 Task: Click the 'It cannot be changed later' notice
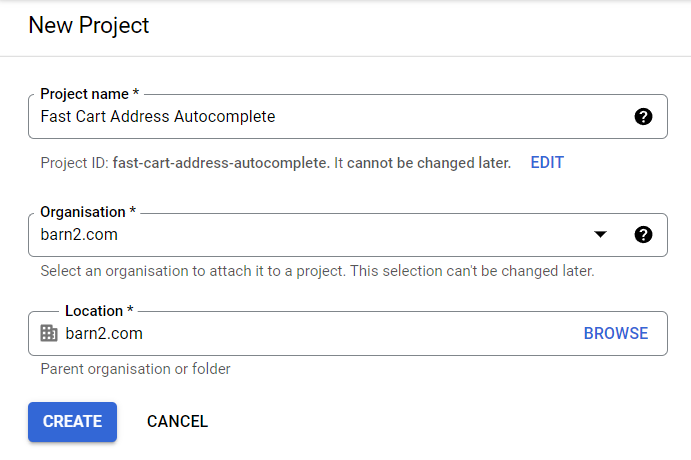421,162
